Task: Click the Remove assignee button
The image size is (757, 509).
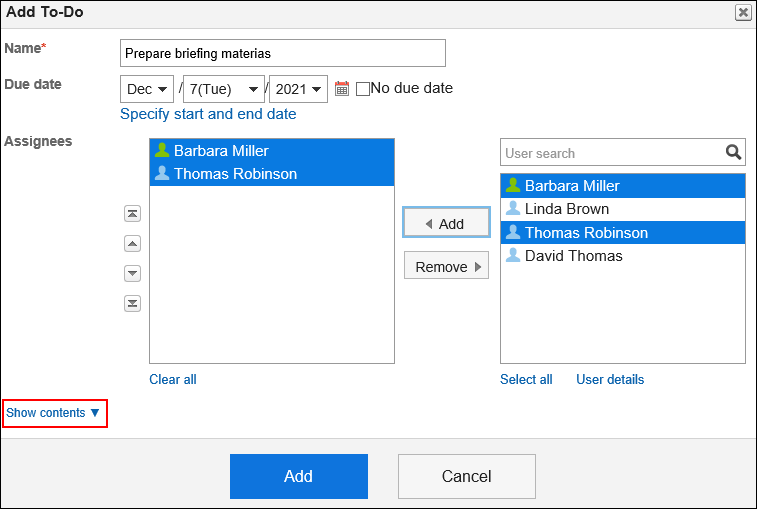Action: click(x=446, y=267)
